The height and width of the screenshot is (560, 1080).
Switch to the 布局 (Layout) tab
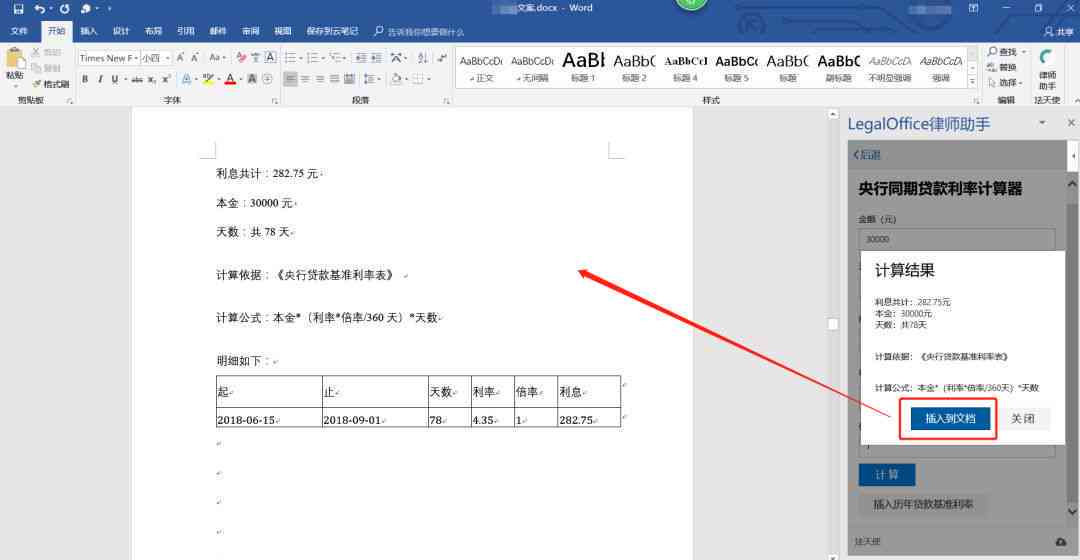click(153, 31)
